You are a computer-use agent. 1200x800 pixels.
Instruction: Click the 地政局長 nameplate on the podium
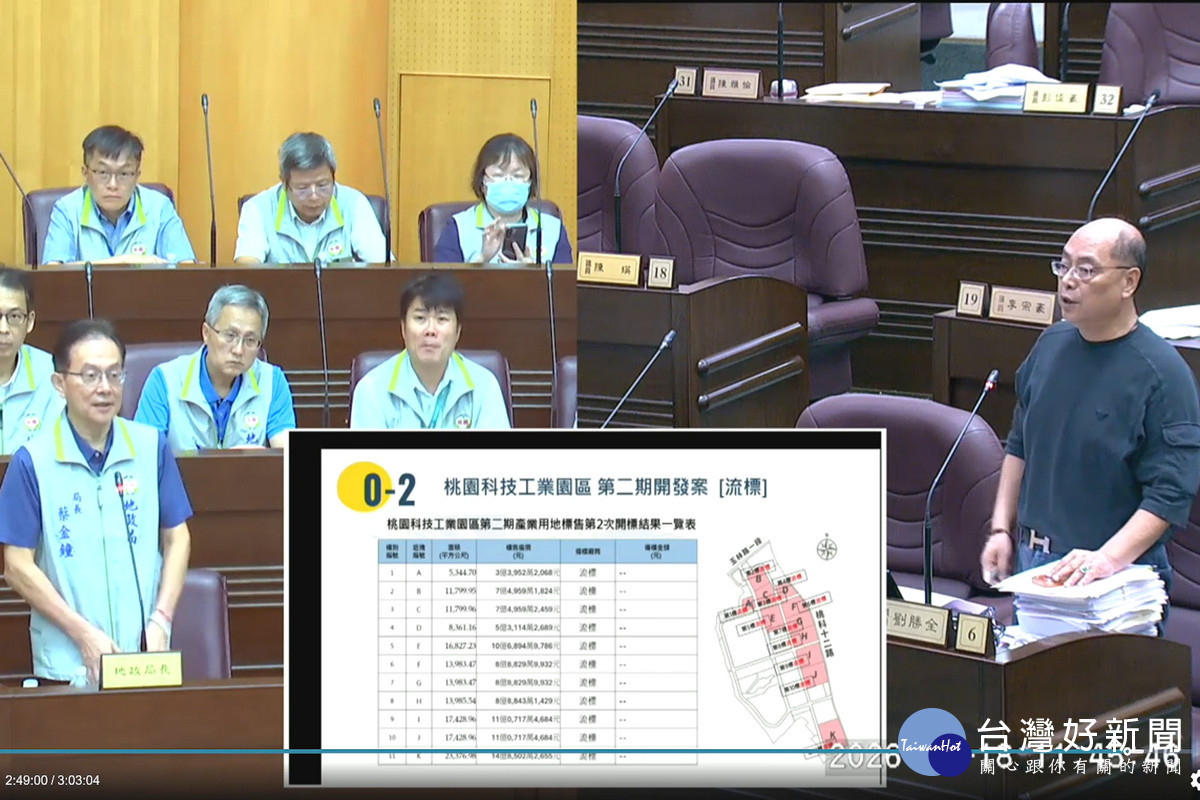pyautogui.click(x=141, y=670)
